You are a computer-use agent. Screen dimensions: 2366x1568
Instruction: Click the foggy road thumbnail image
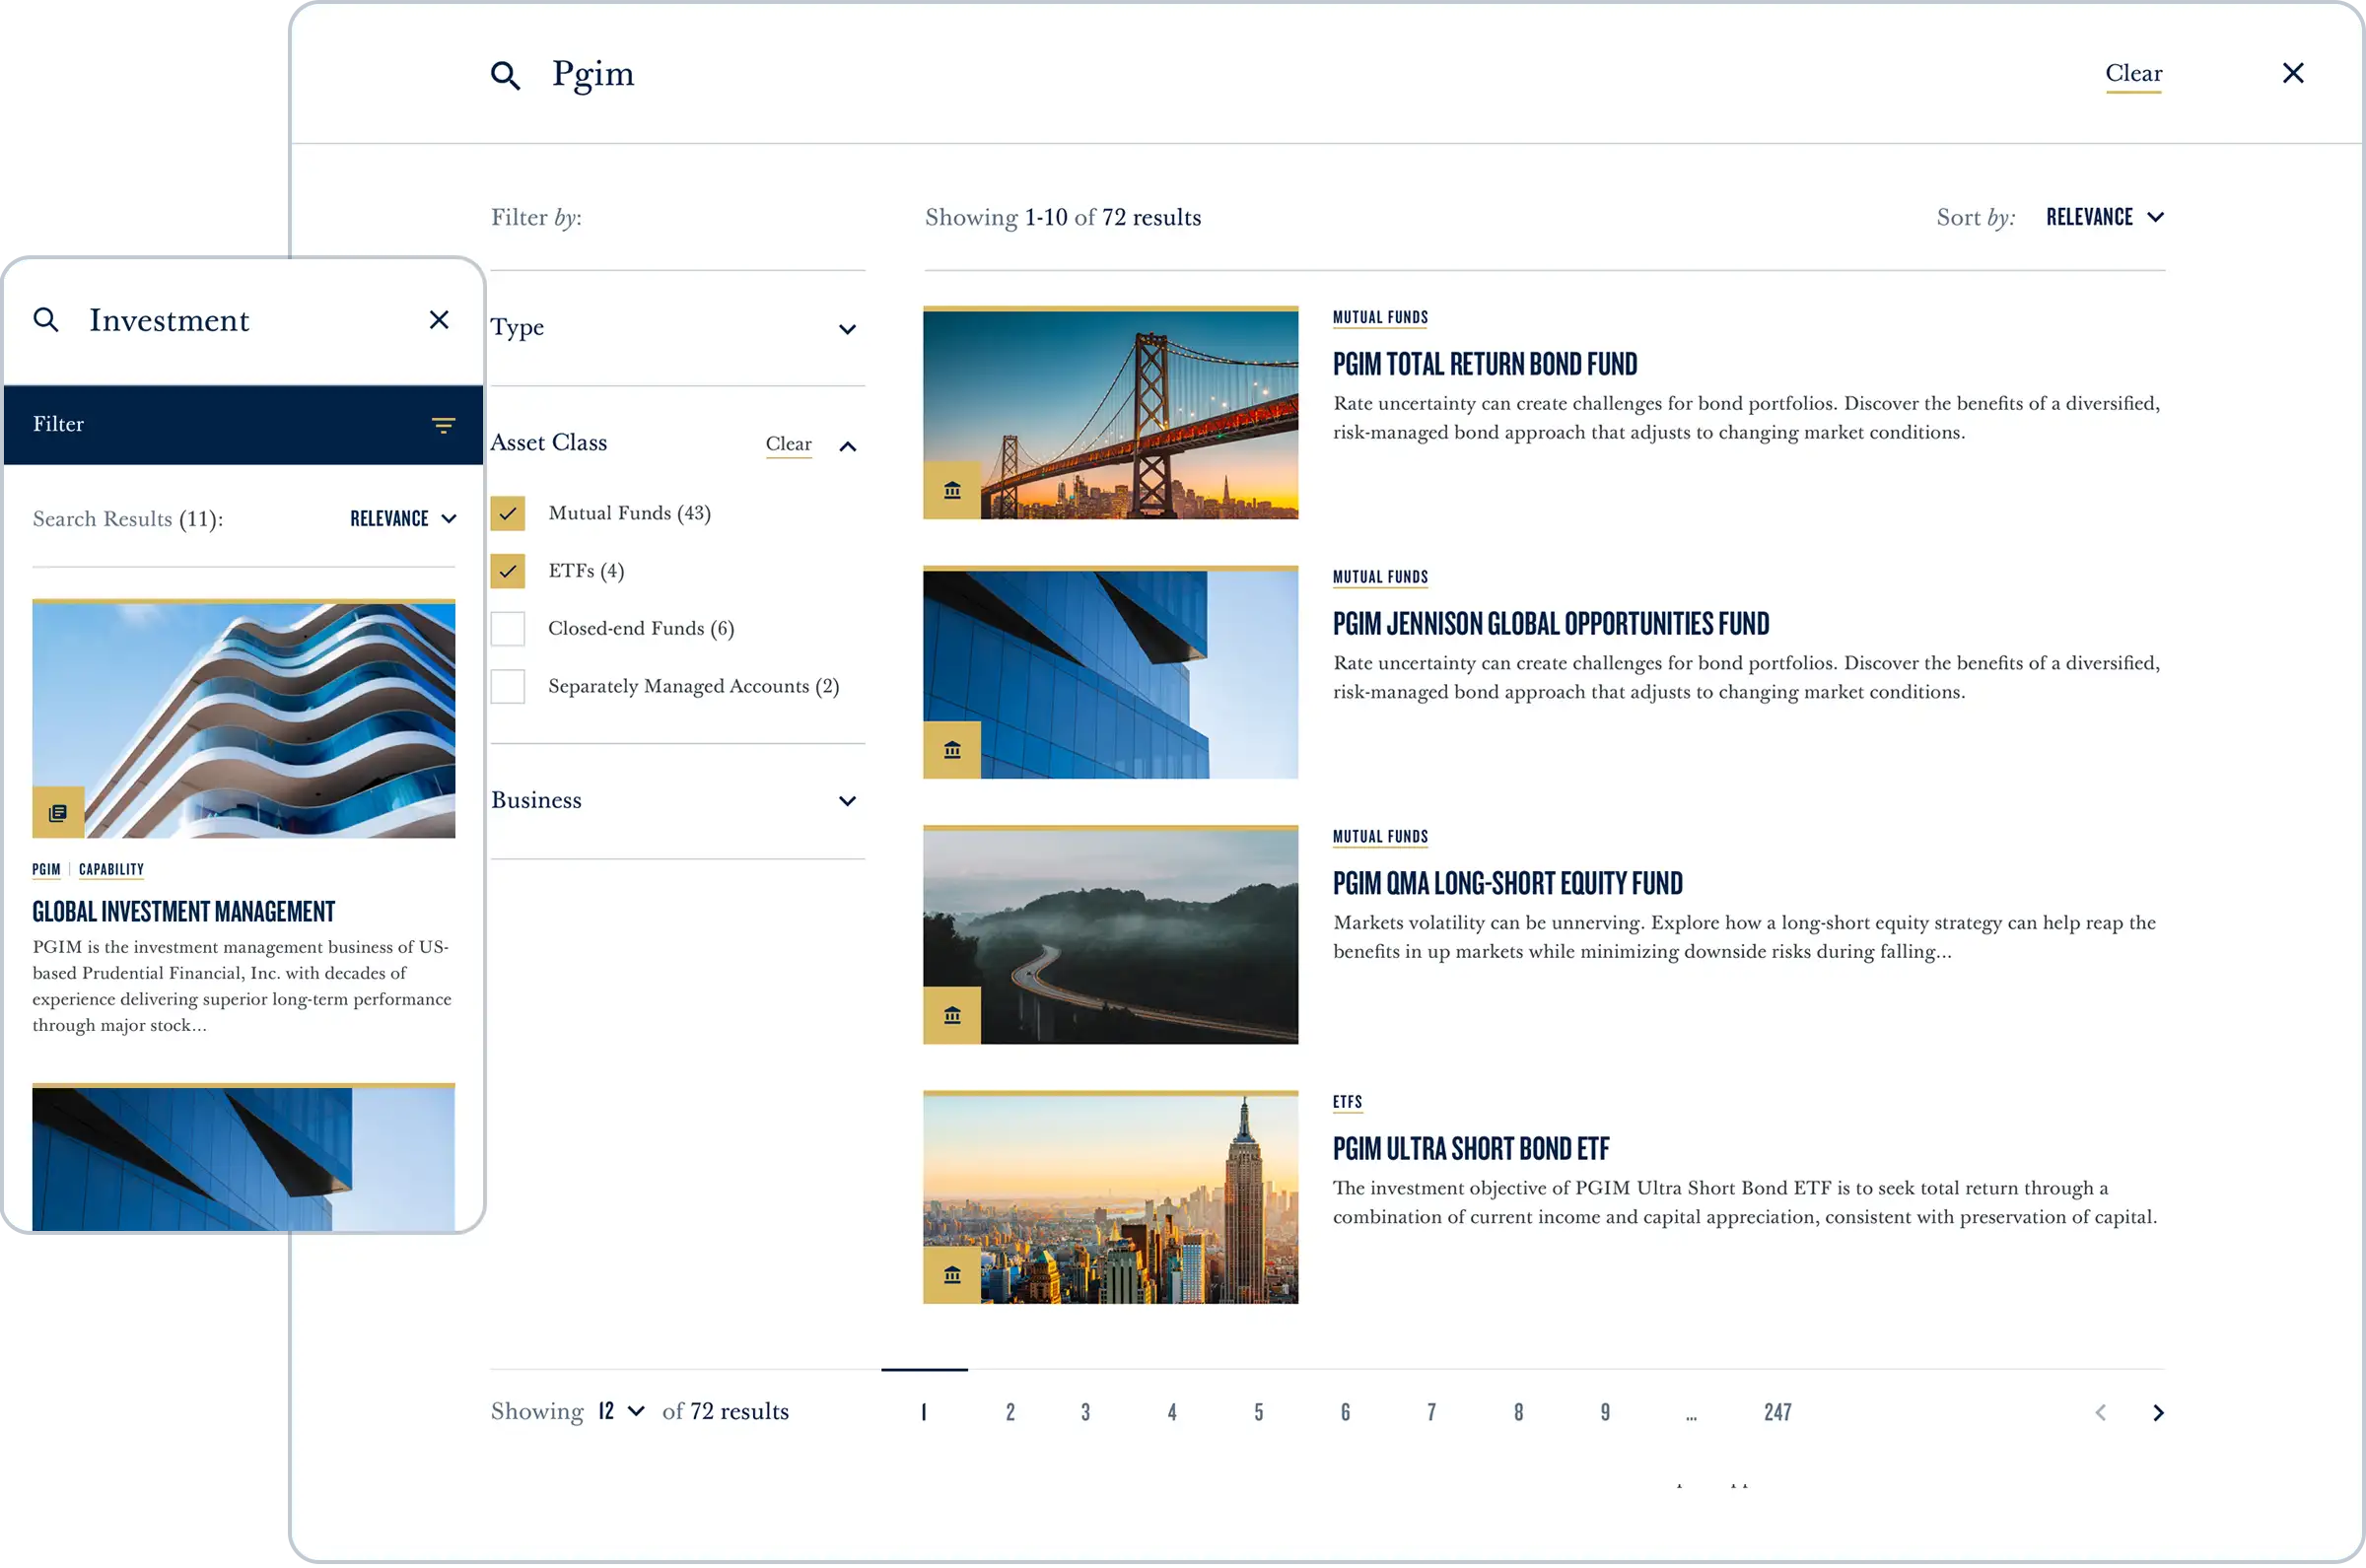tap(1111, 936)
